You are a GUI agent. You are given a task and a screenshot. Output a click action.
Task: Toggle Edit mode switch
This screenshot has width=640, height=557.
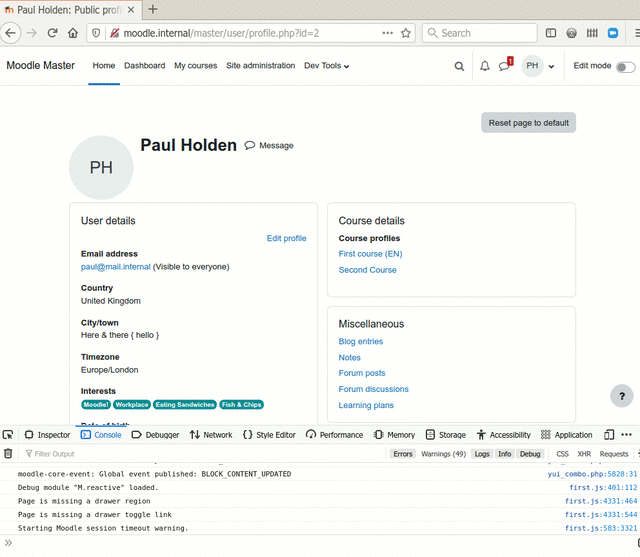click(x=625, y=67)
